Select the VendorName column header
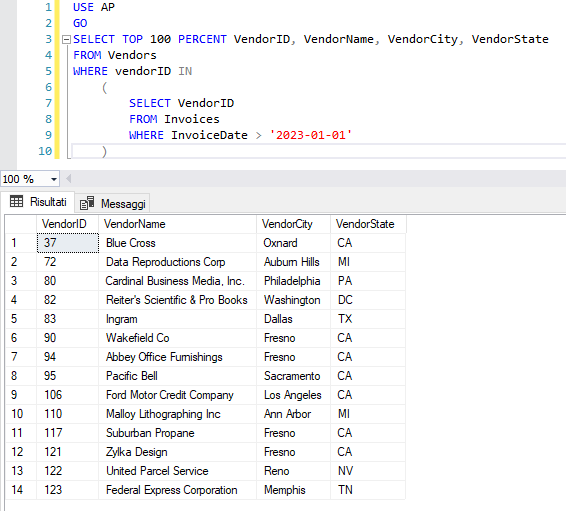 [x=177, y=224]
